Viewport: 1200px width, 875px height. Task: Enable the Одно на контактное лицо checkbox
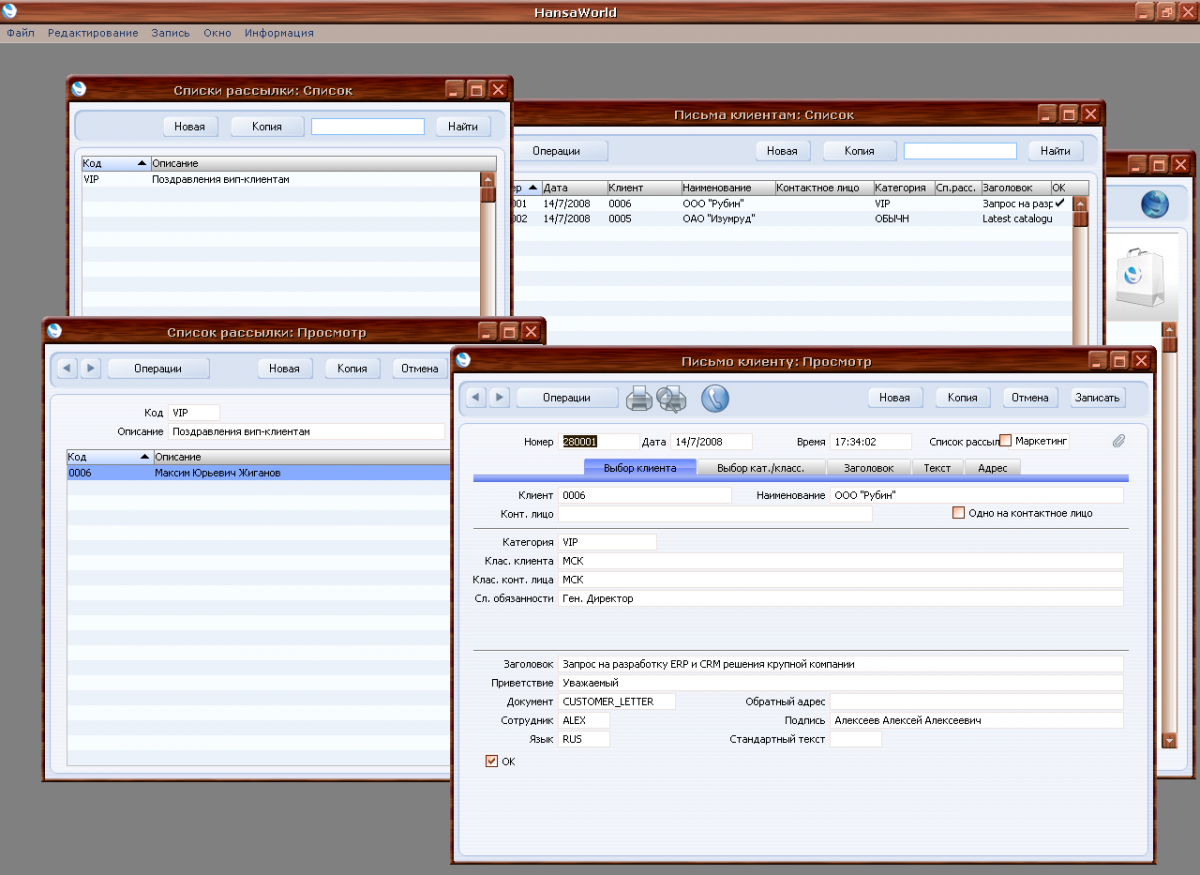tap(958, 513)
